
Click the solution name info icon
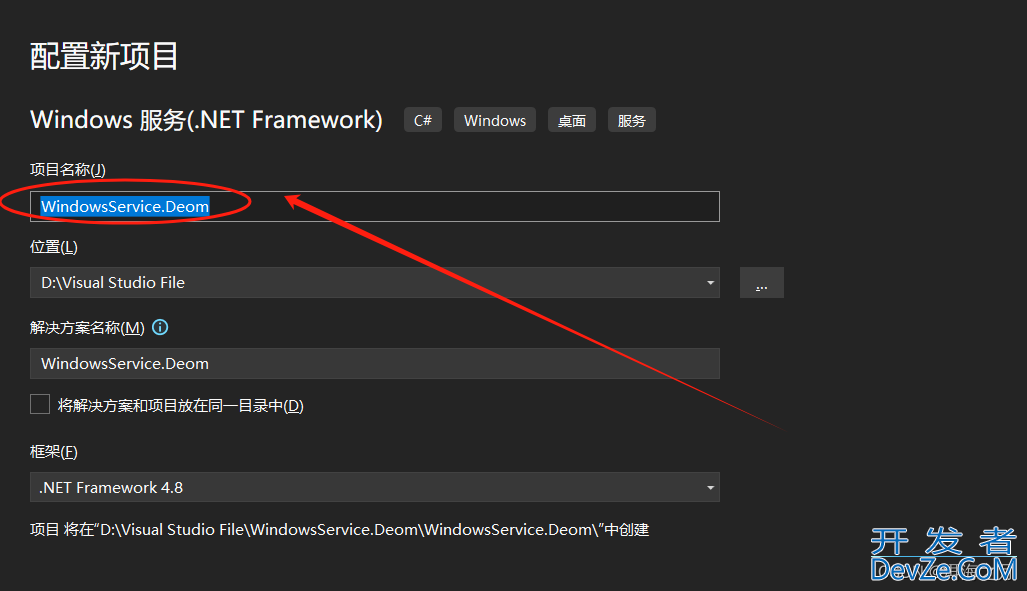(160, 327)
